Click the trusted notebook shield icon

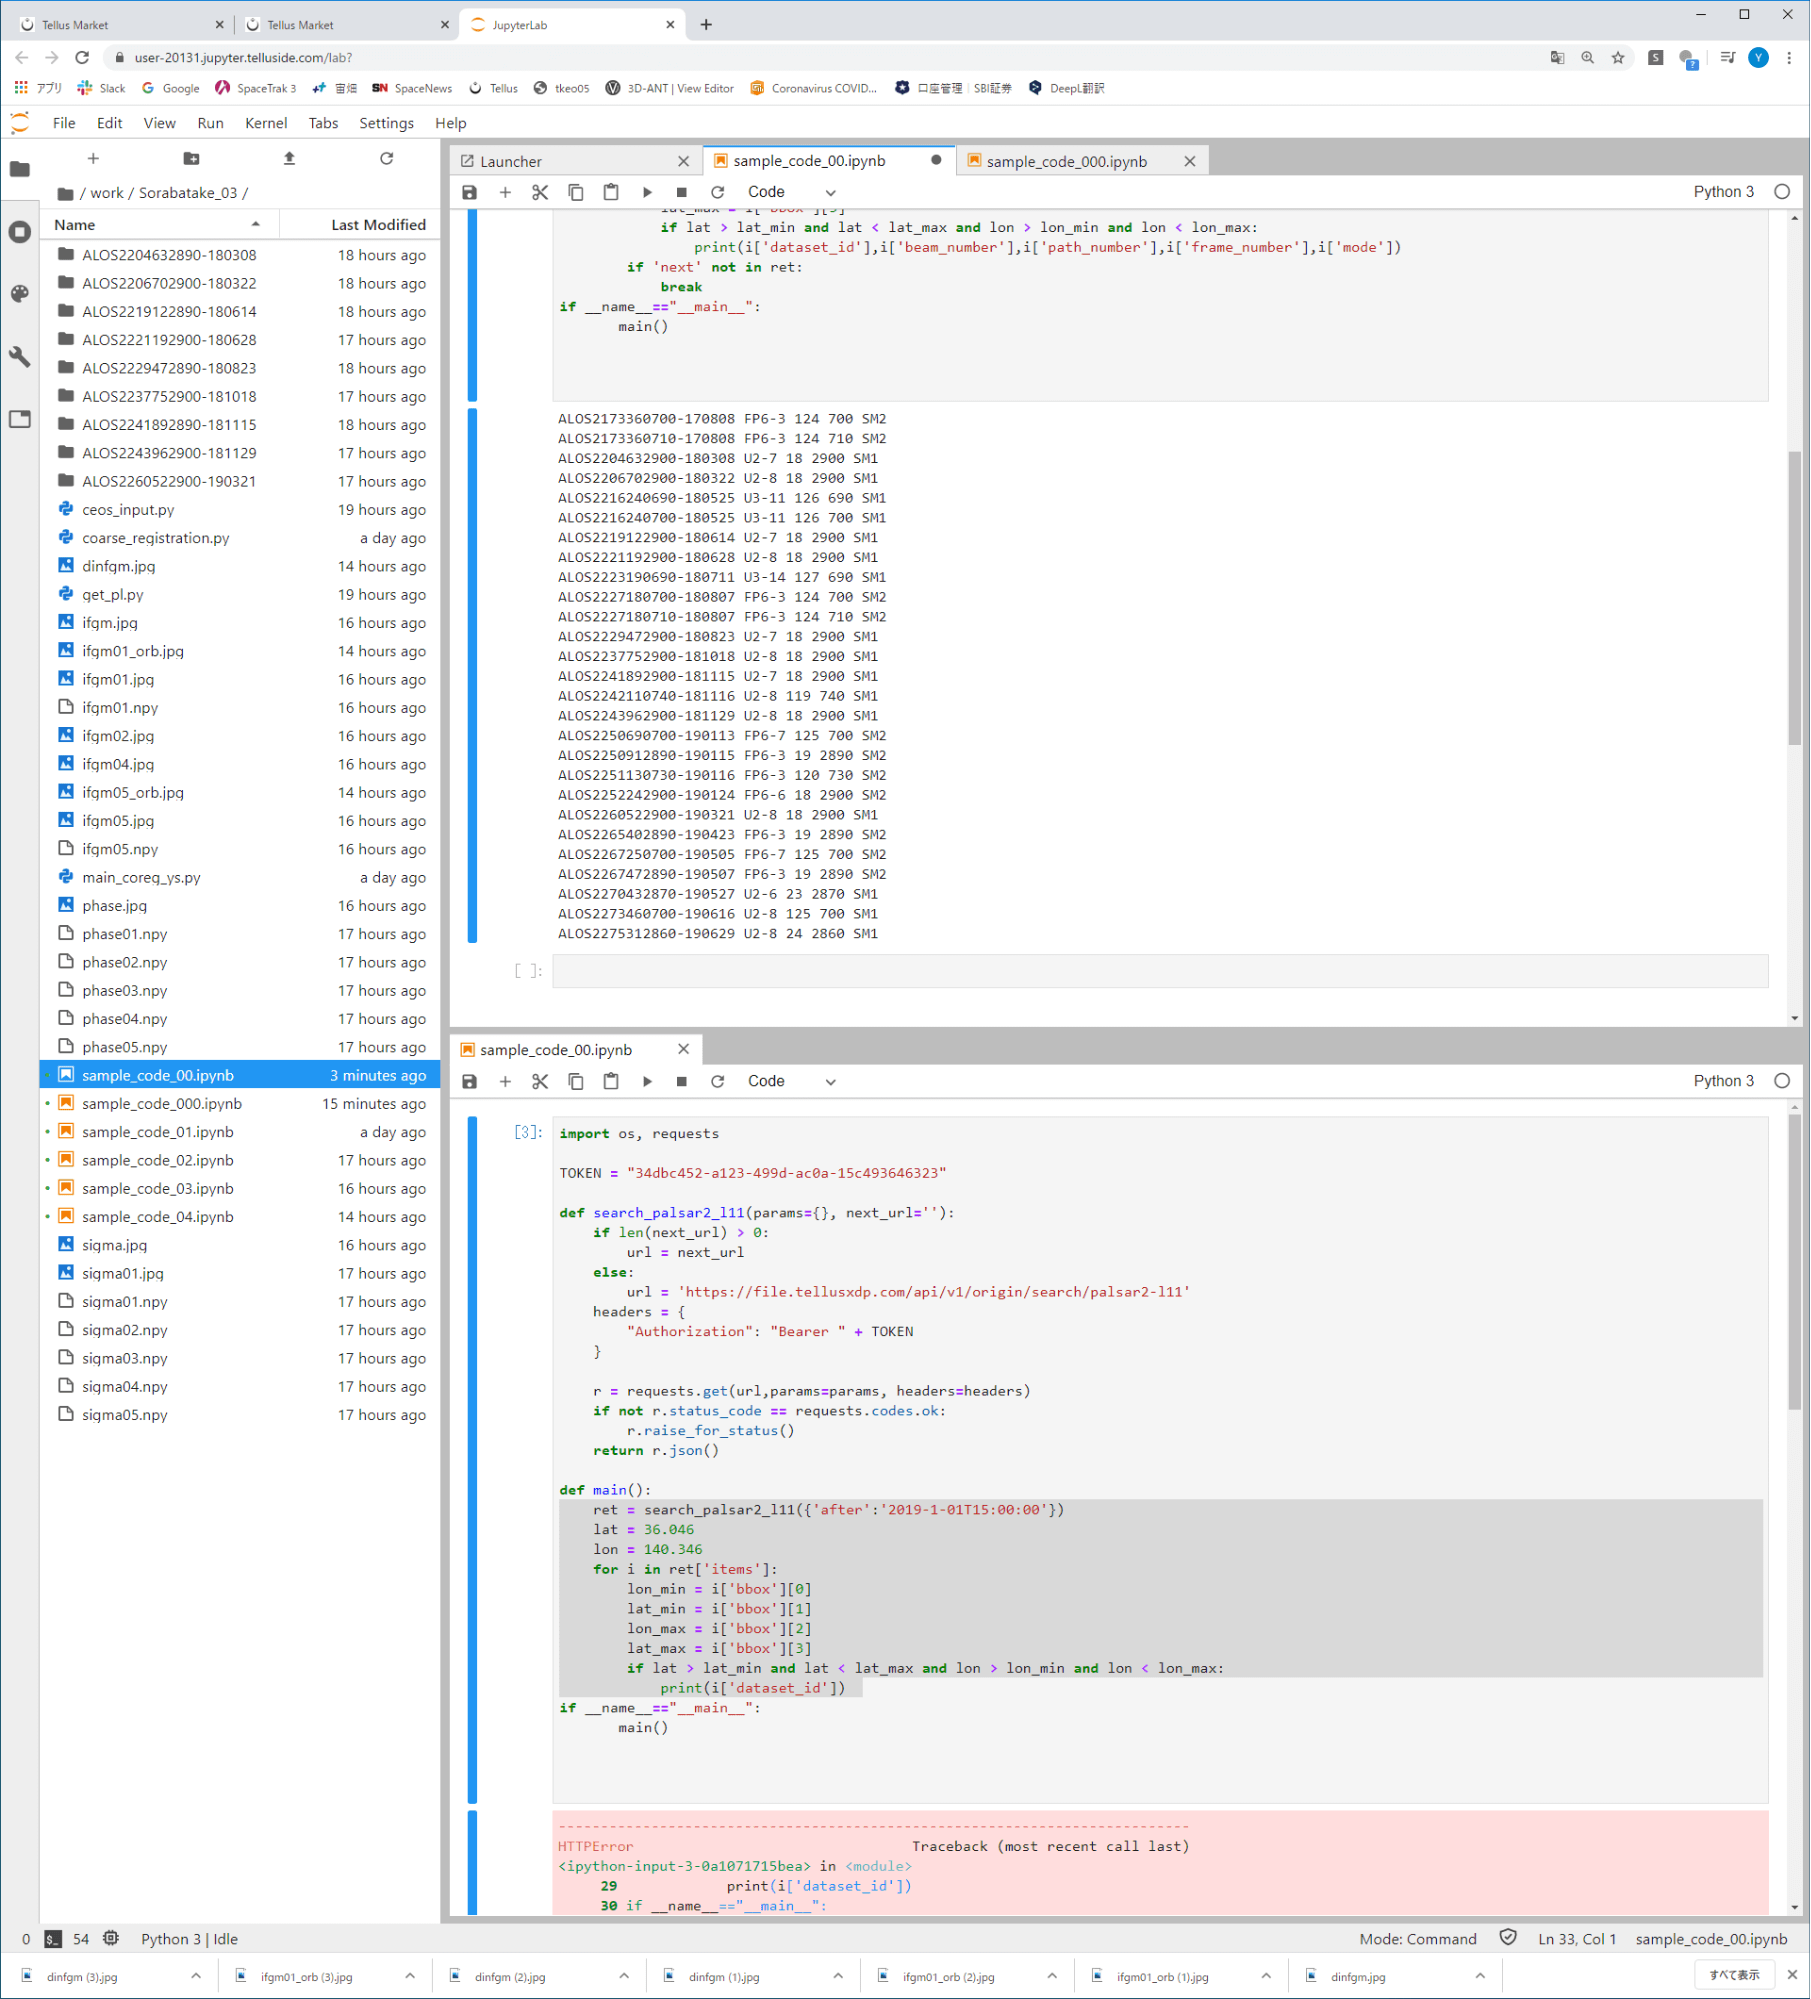coord(1508,1939)
